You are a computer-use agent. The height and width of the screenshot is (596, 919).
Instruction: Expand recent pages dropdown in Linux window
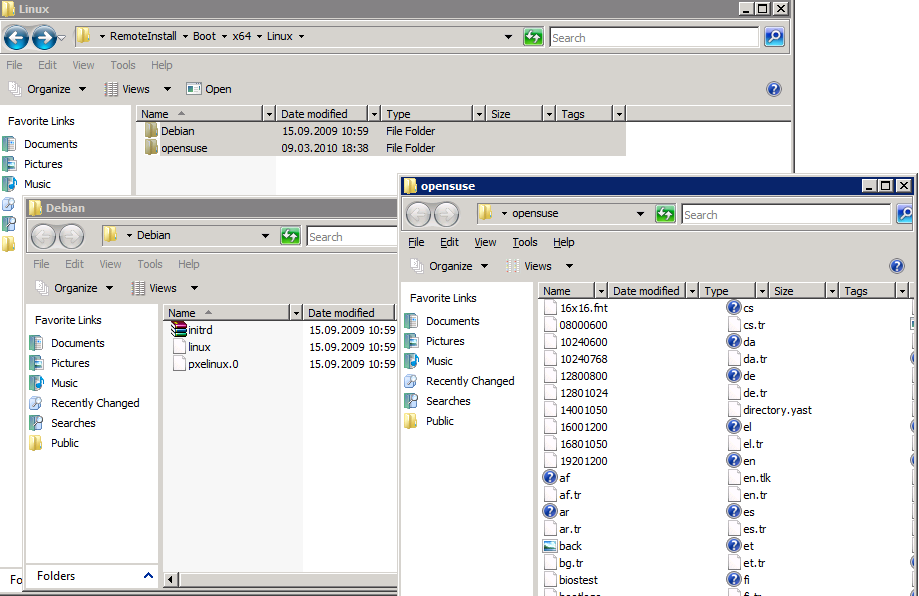coord(62,38)
